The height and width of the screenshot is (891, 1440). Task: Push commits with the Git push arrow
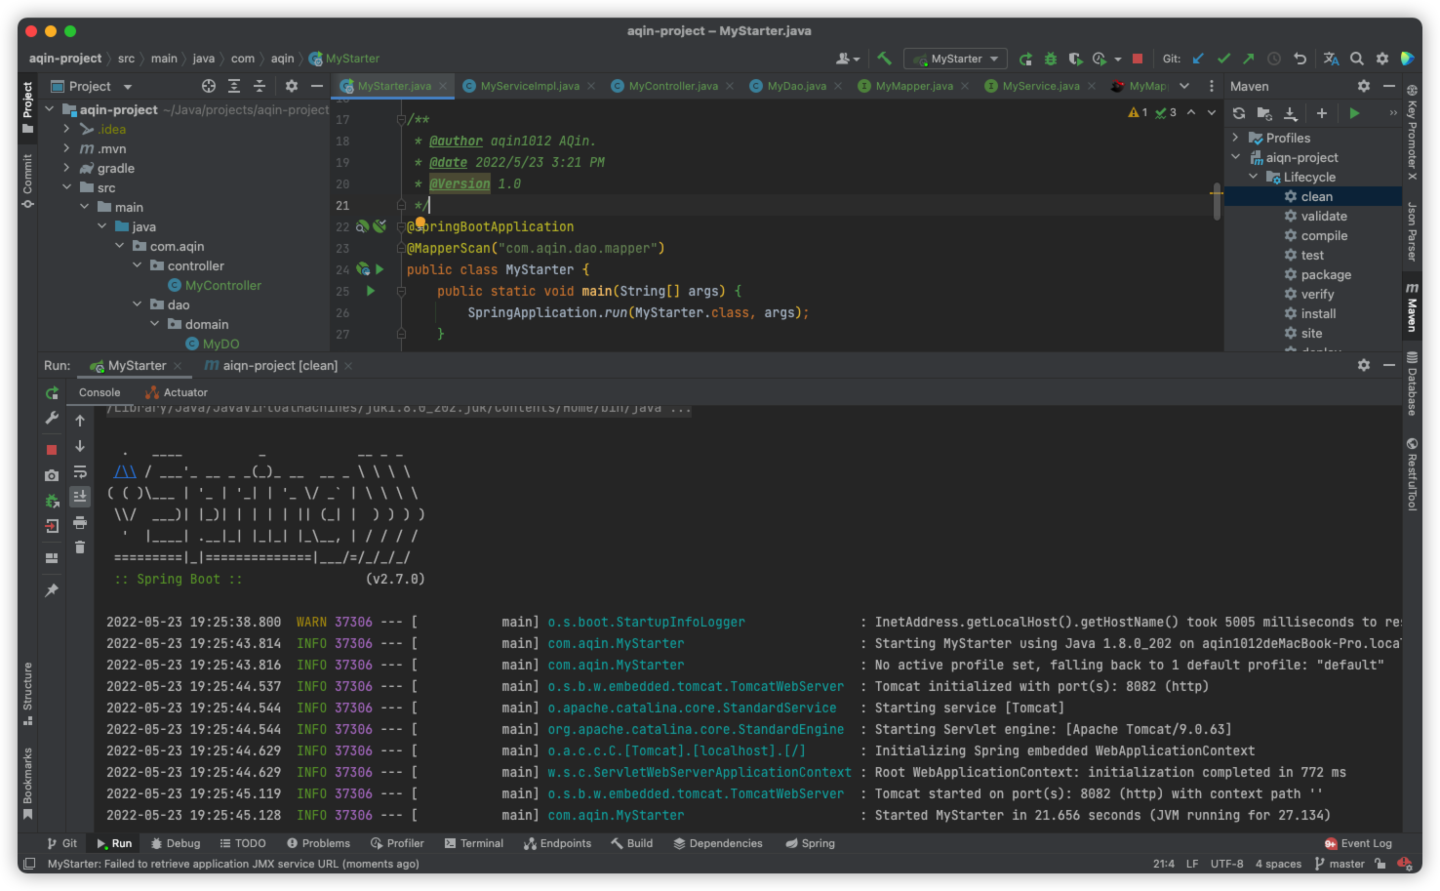[1248, 59]
